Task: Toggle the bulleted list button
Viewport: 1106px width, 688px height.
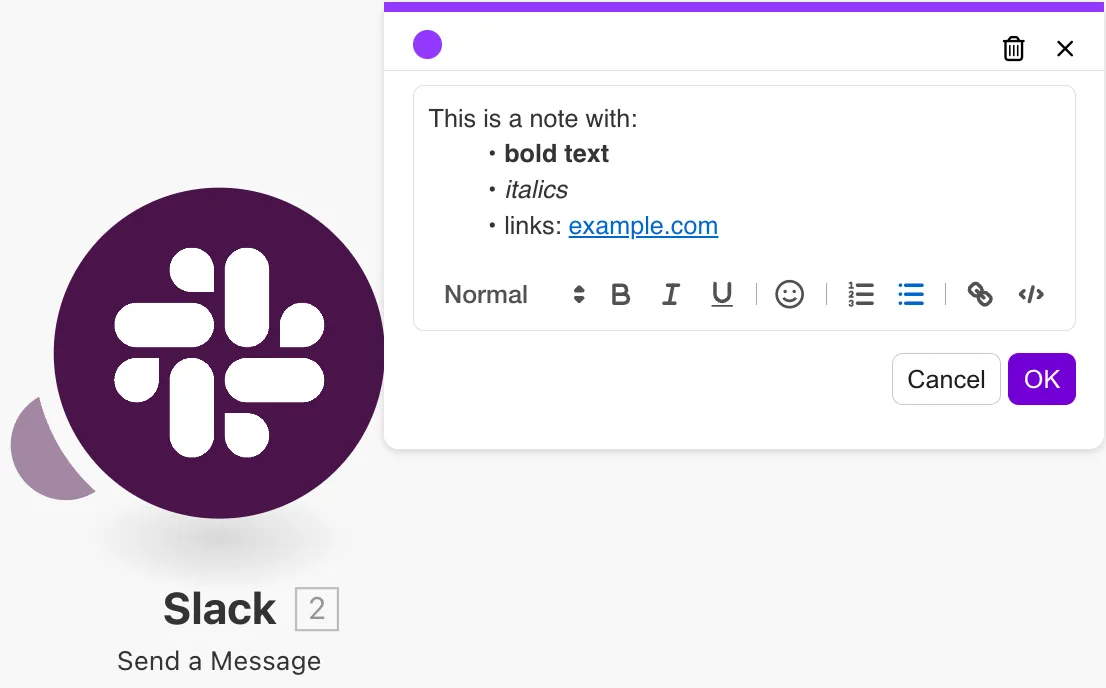Action: 911,295
